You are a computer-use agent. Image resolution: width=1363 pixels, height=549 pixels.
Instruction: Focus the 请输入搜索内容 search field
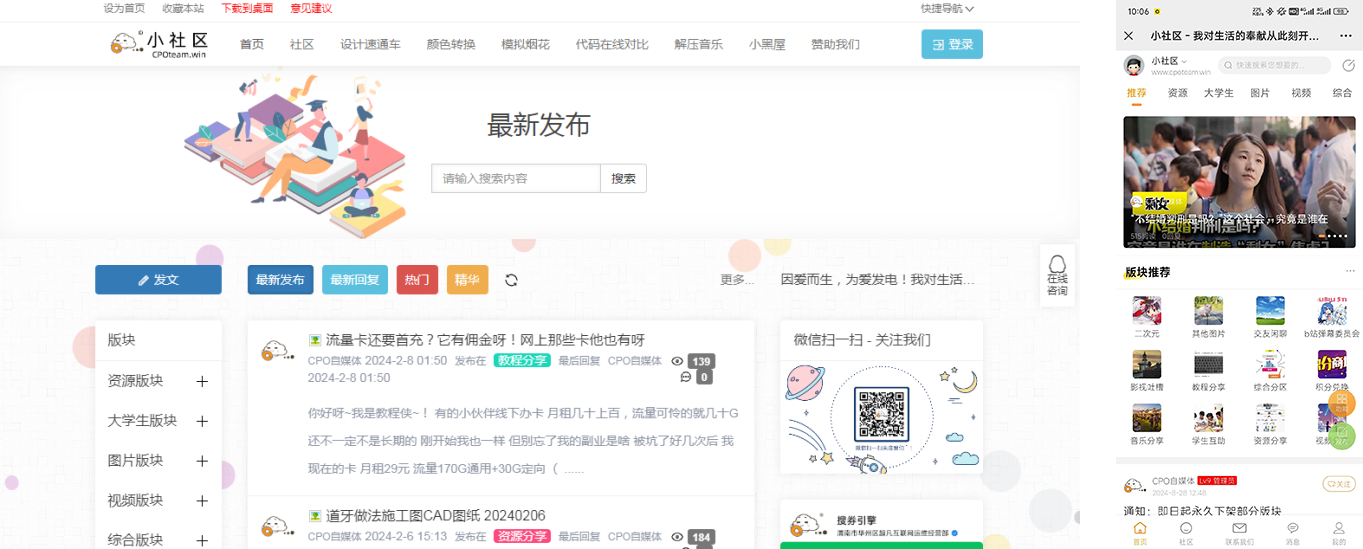(516, 178)
